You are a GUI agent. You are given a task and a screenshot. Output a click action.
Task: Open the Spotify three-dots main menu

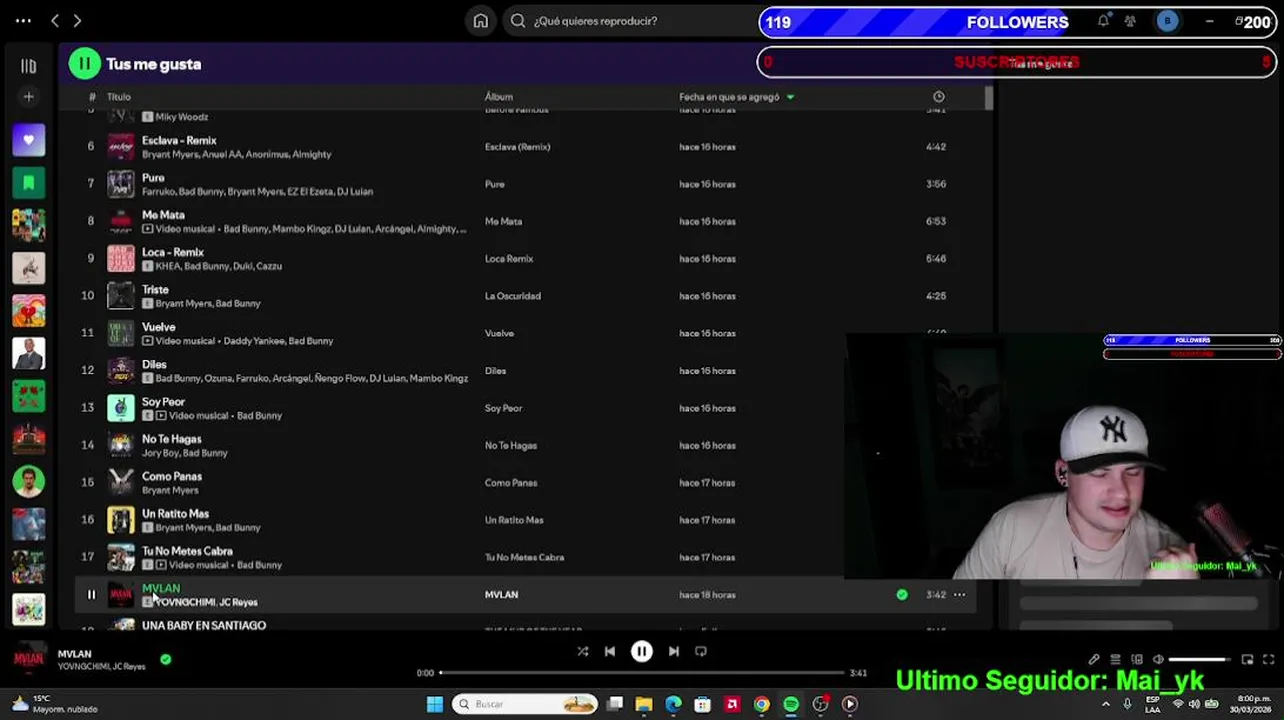point(23,20)
